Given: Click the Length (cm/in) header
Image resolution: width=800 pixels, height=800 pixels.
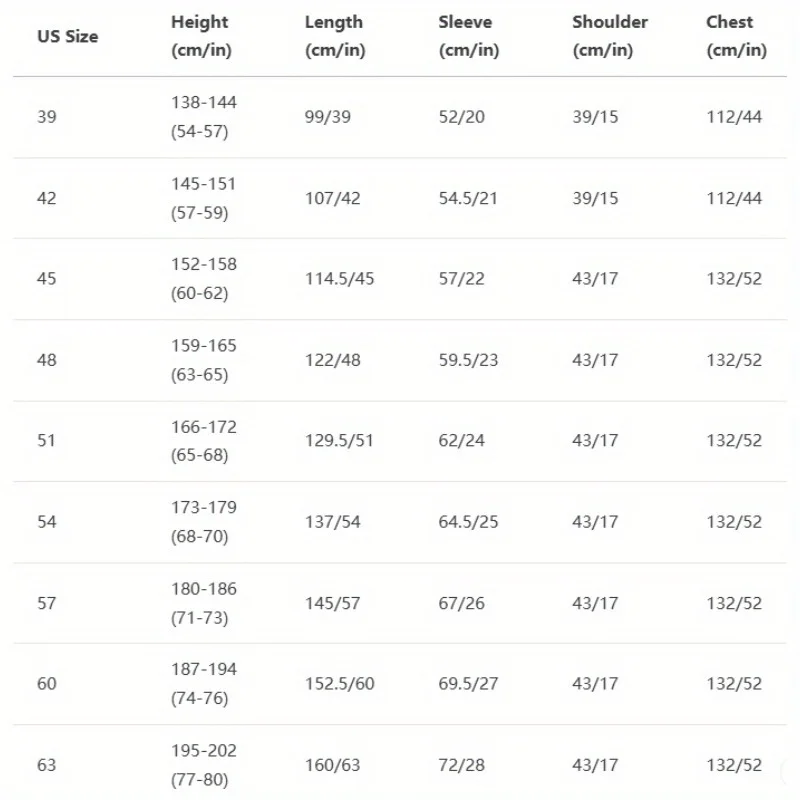Looking at the screenshot, I should (x=334, y=36).
